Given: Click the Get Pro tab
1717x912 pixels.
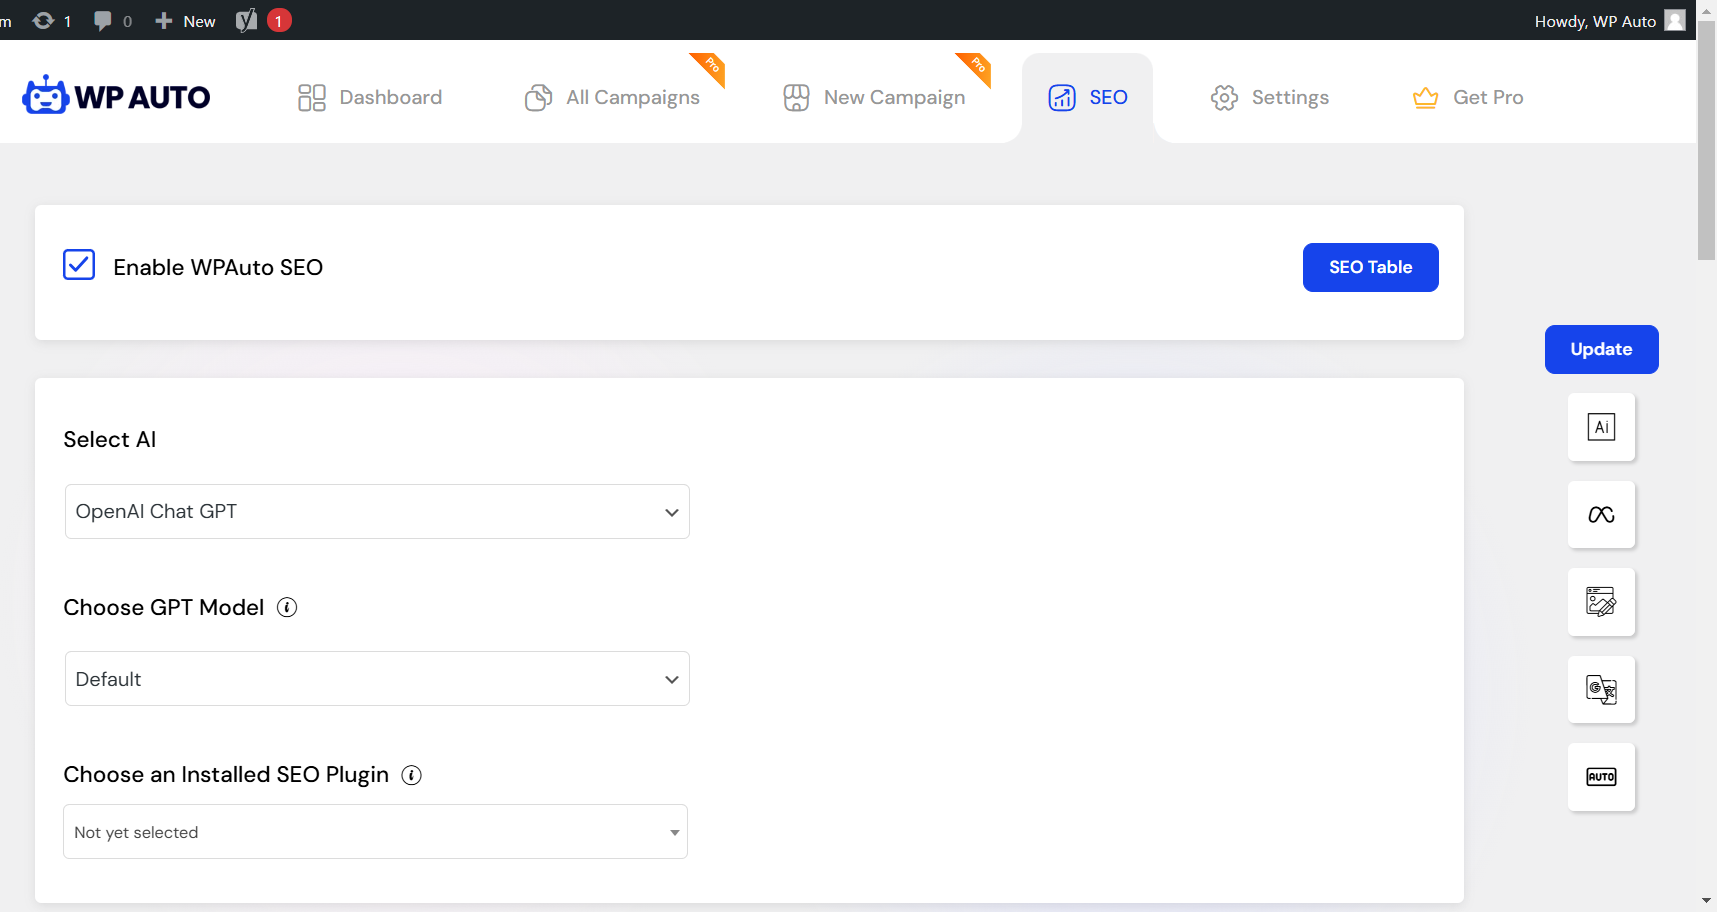Looking at the screenshot, I should click(x=1467, y=97).
